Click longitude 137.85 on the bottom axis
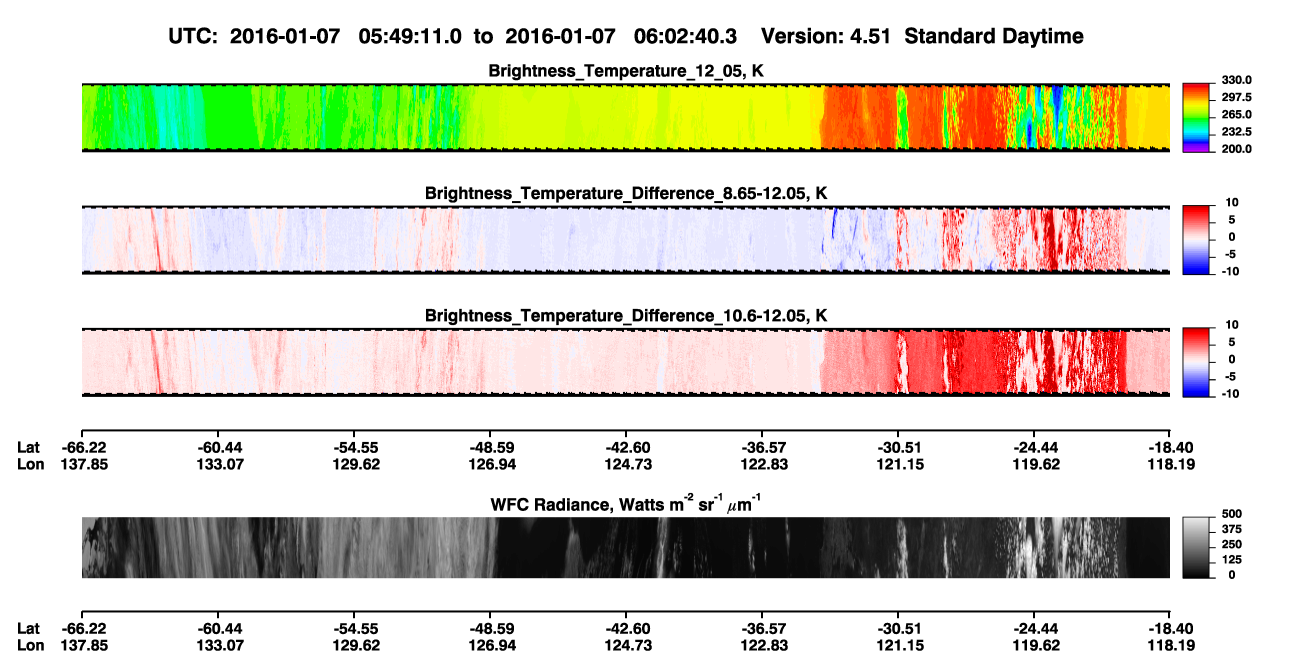The height and width of the screenshot is (667, 1300). (x=84, y=645)
